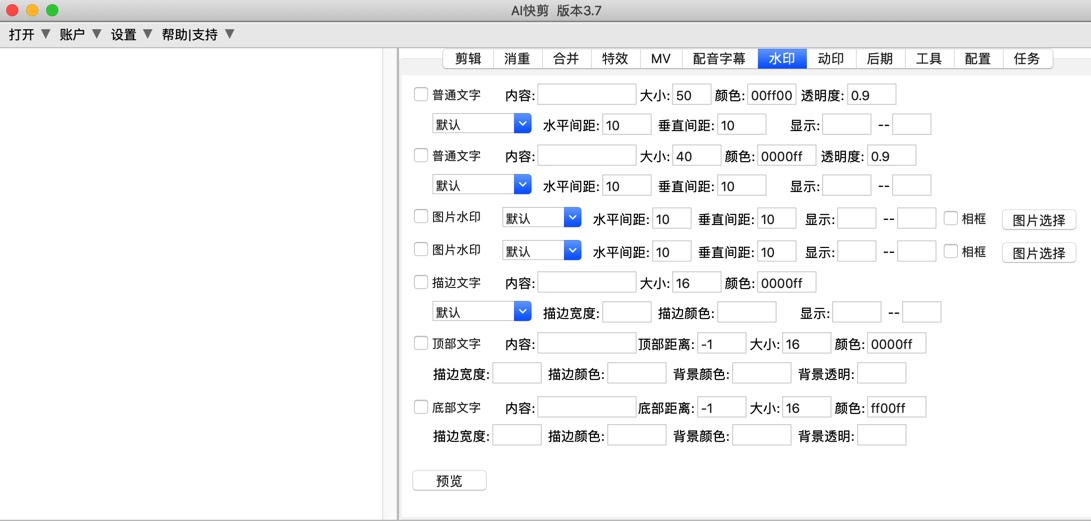Click 背景颜色 field below 底部文字
The width and height of the screenshot is (1091, 521).
coord(761,435)
